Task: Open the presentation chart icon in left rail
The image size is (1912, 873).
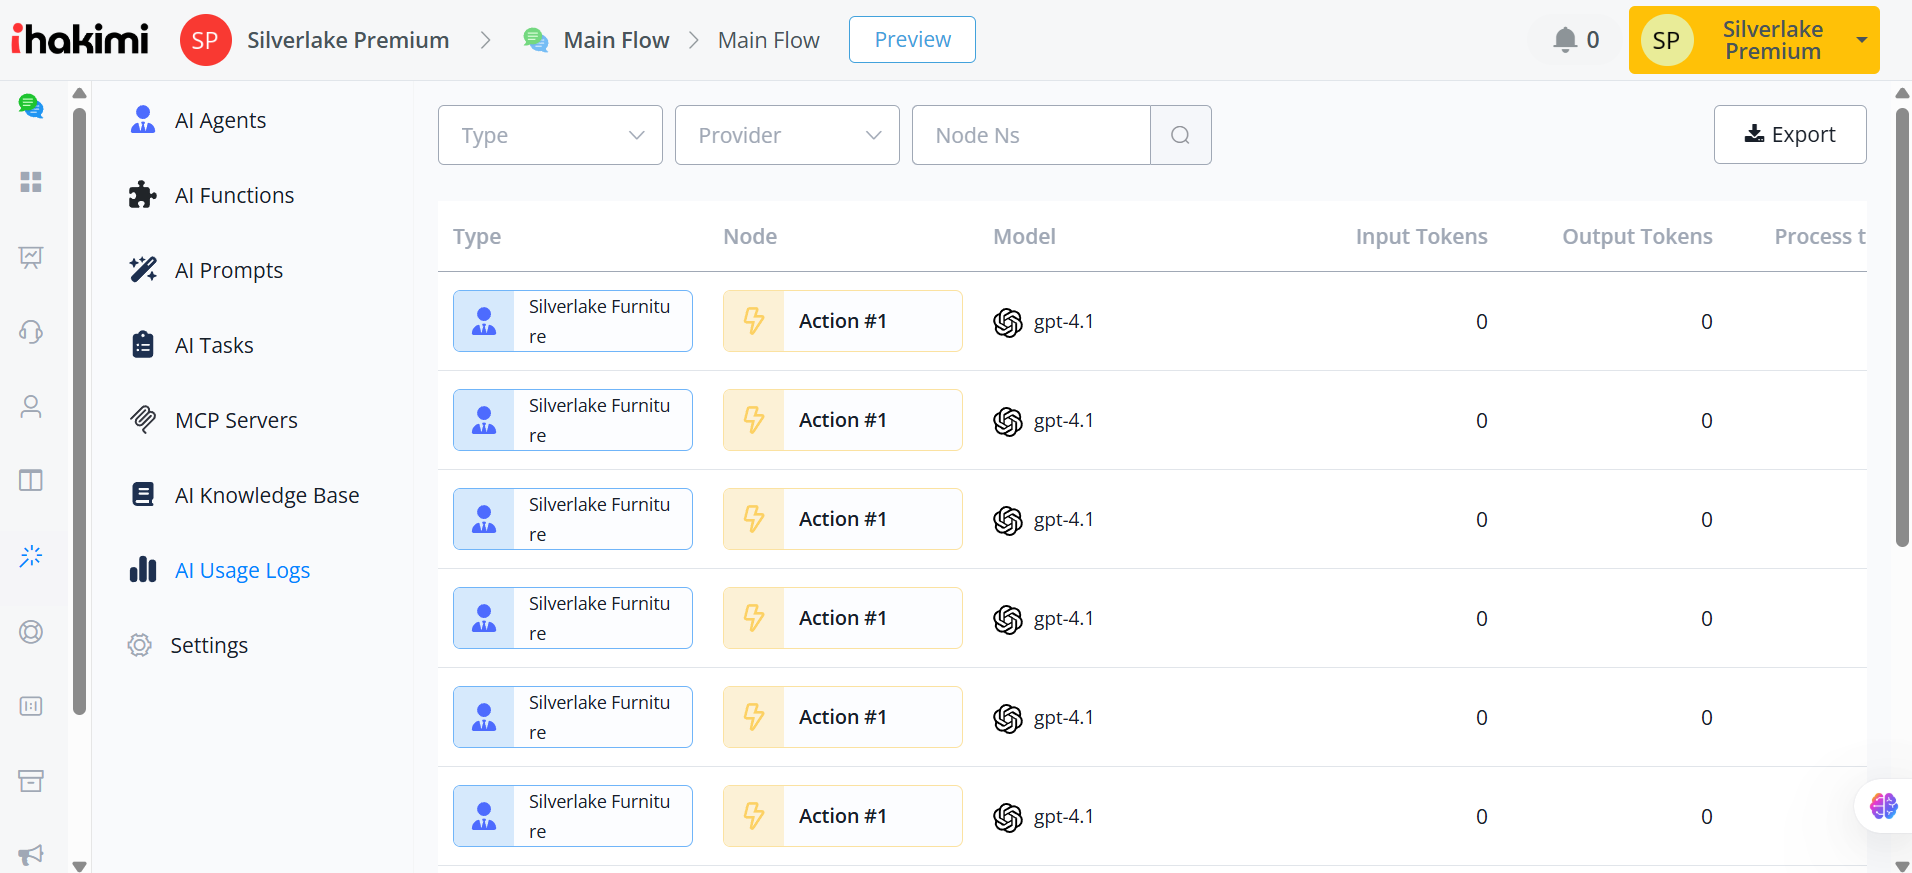Action: [31, 257]
